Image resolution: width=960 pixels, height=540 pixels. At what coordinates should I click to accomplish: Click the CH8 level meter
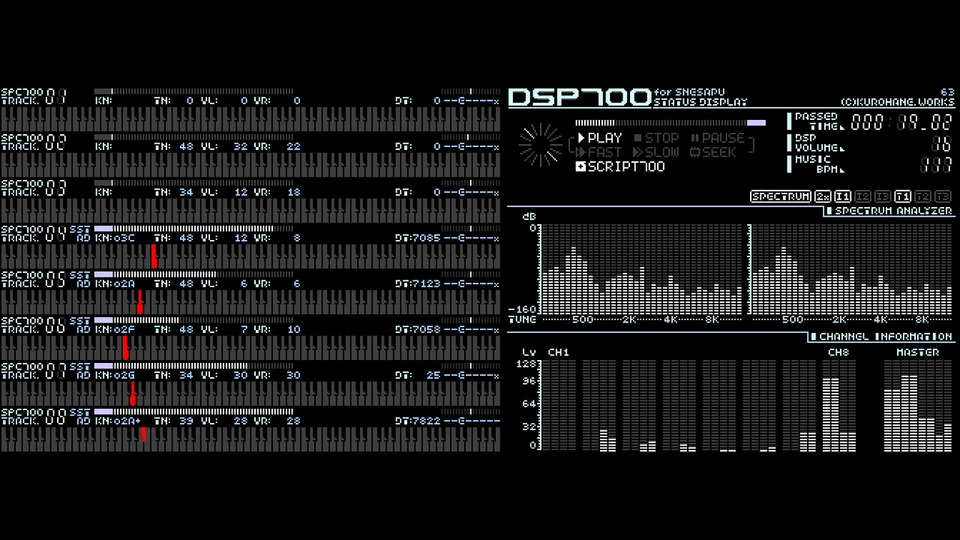[x=839, y=406]
